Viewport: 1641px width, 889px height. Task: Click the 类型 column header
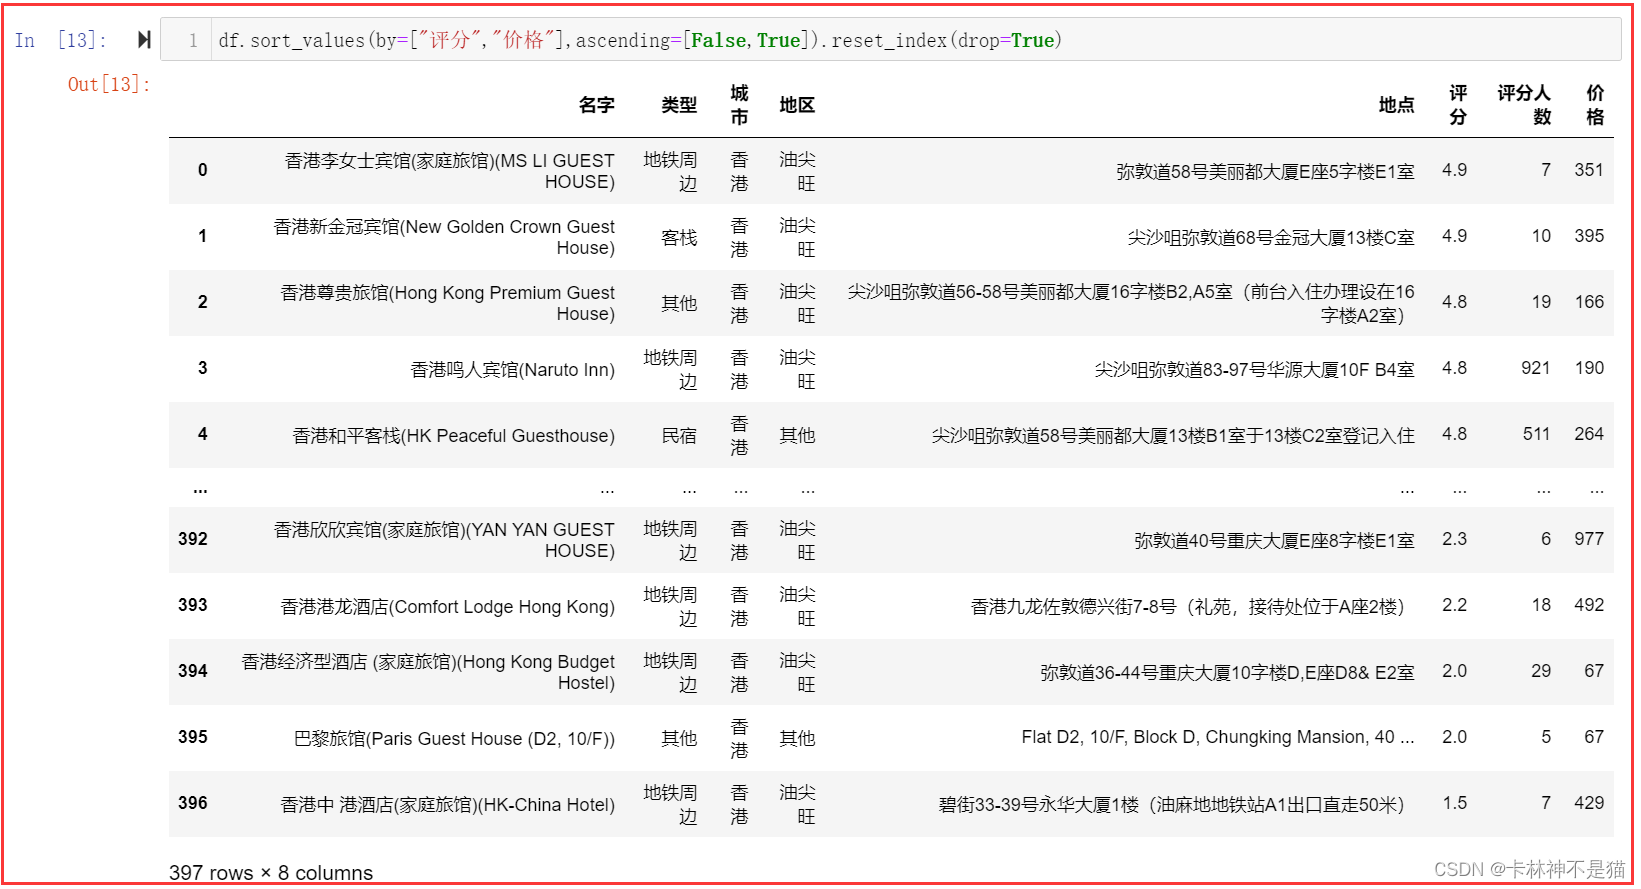coord(679,105)
